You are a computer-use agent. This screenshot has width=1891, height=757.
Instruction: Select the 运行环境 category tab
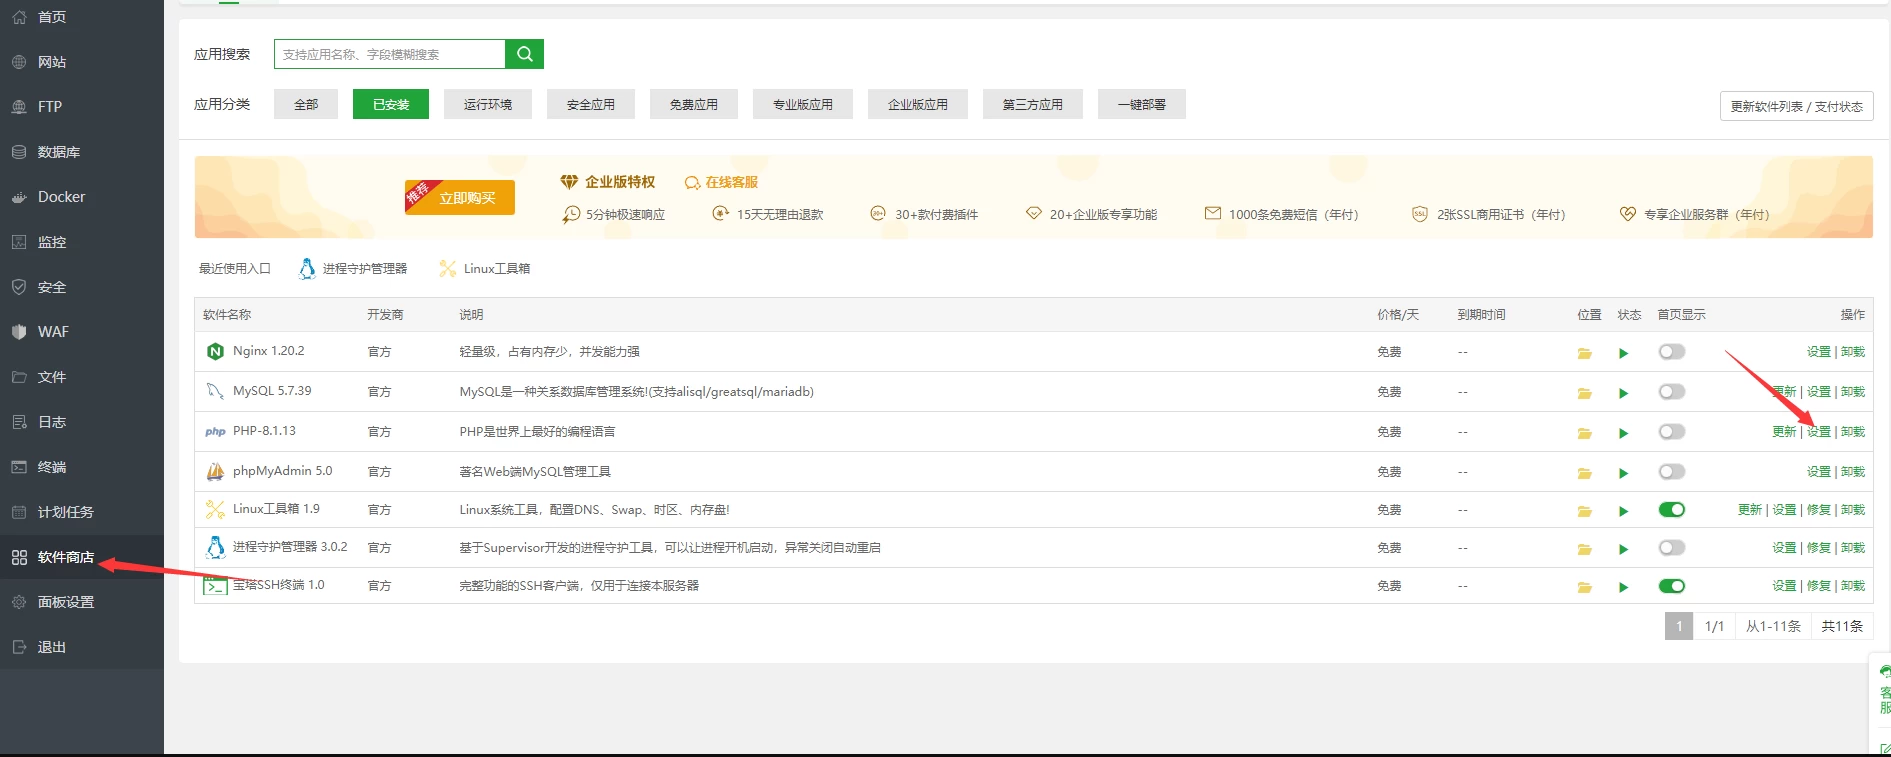[488, 104]
